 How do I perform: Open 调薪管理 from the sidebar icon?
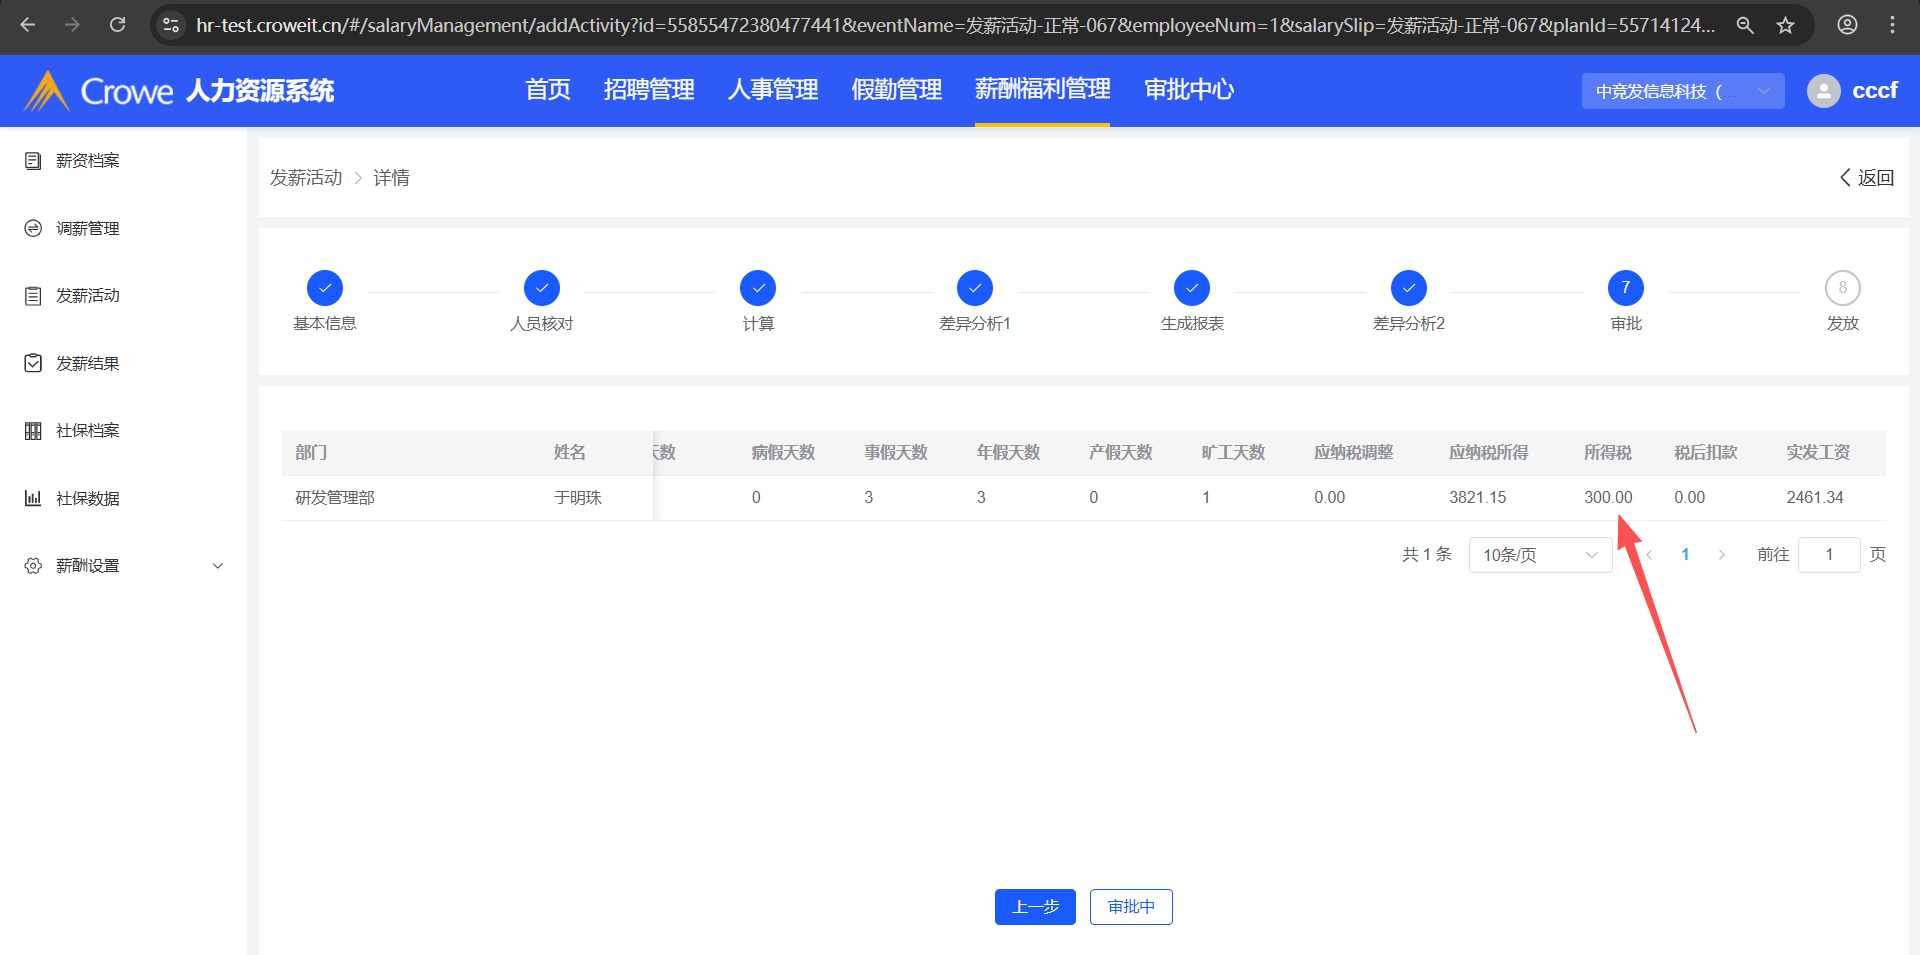[33, 229]
